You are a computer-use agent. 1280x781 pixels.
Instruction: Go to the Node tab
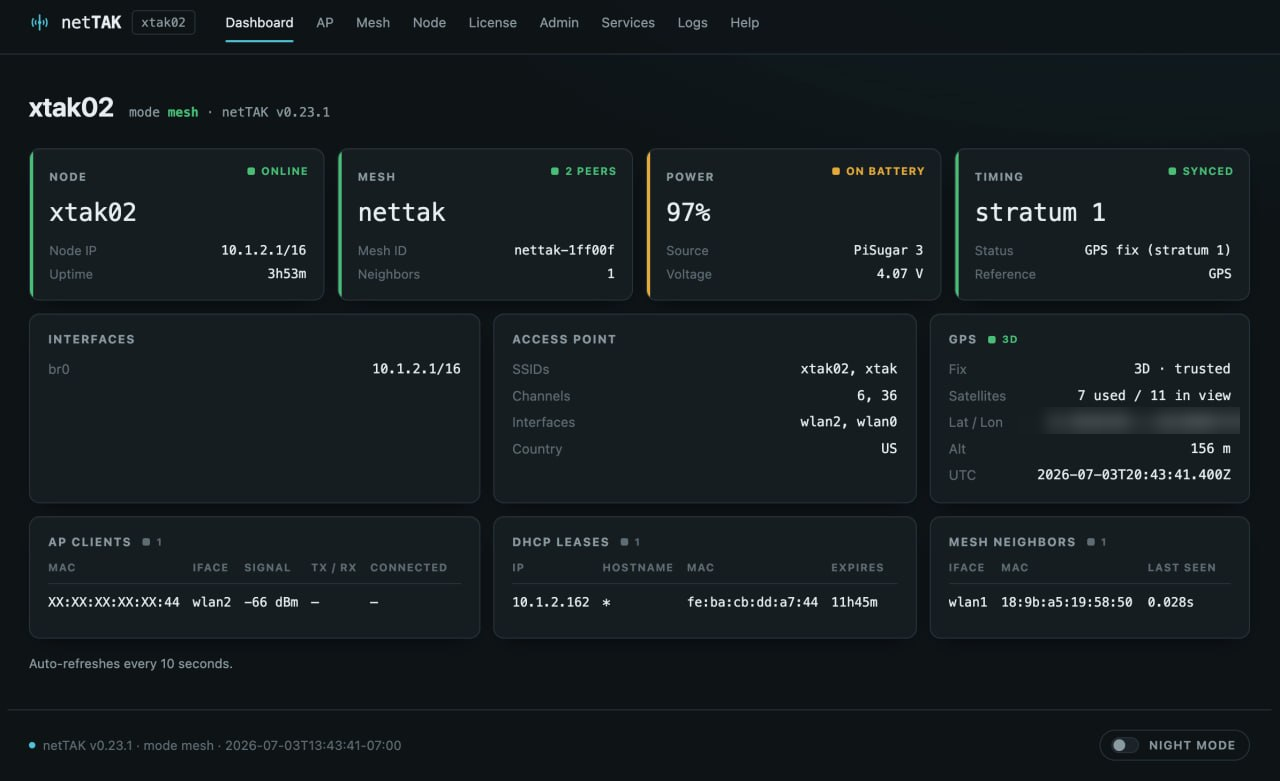point(429,22)
